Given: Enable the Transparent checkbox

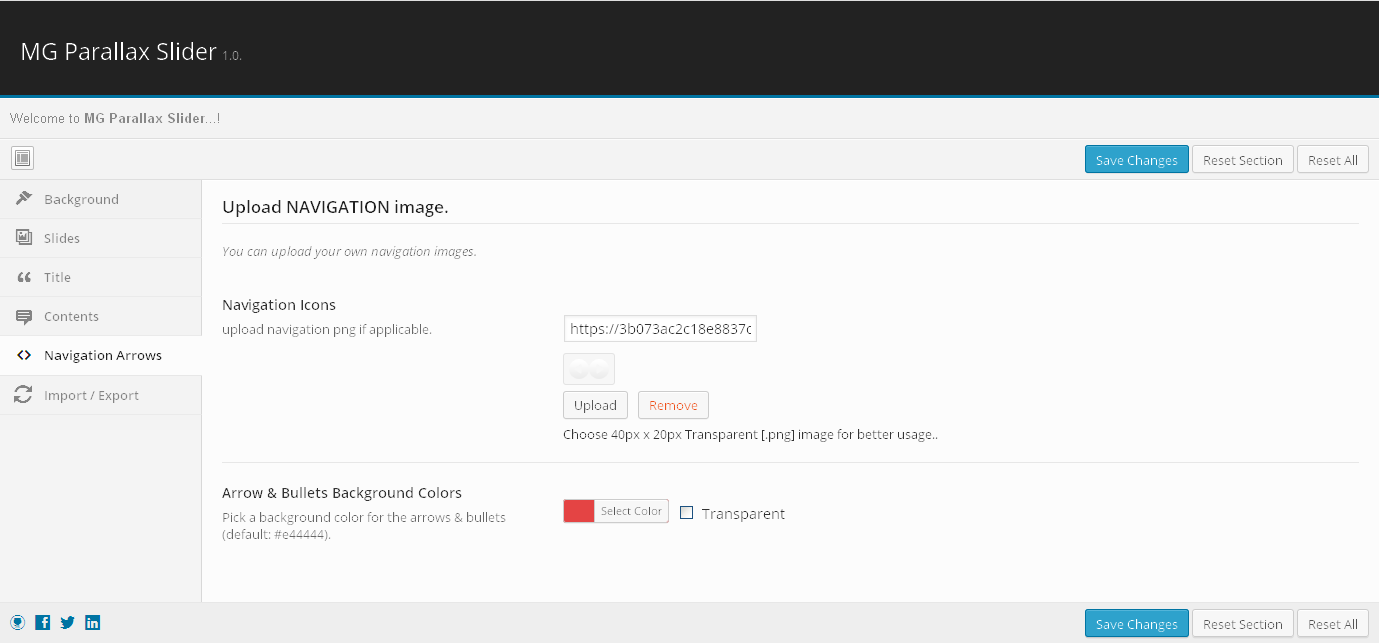Looking at the screenshot, I should (x=687, y=513).
